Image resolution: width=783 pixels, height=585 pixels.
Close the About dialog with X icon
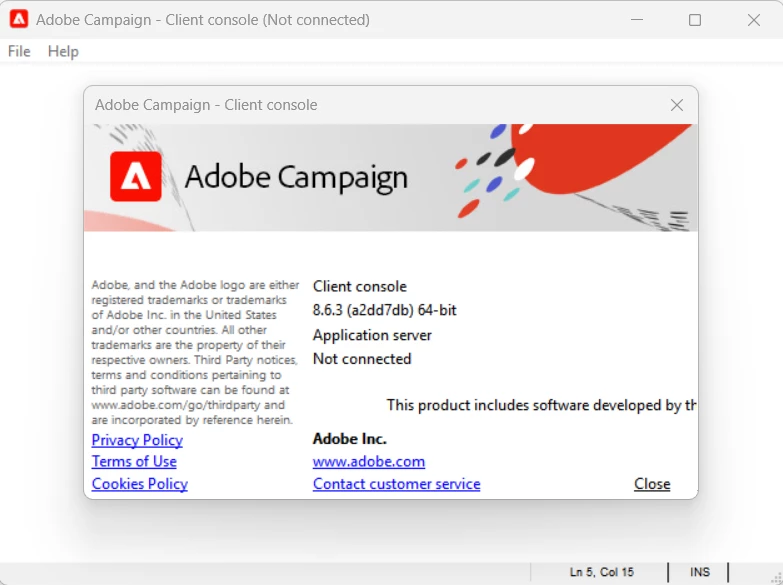pyautogui.click(x=677, y=105)
